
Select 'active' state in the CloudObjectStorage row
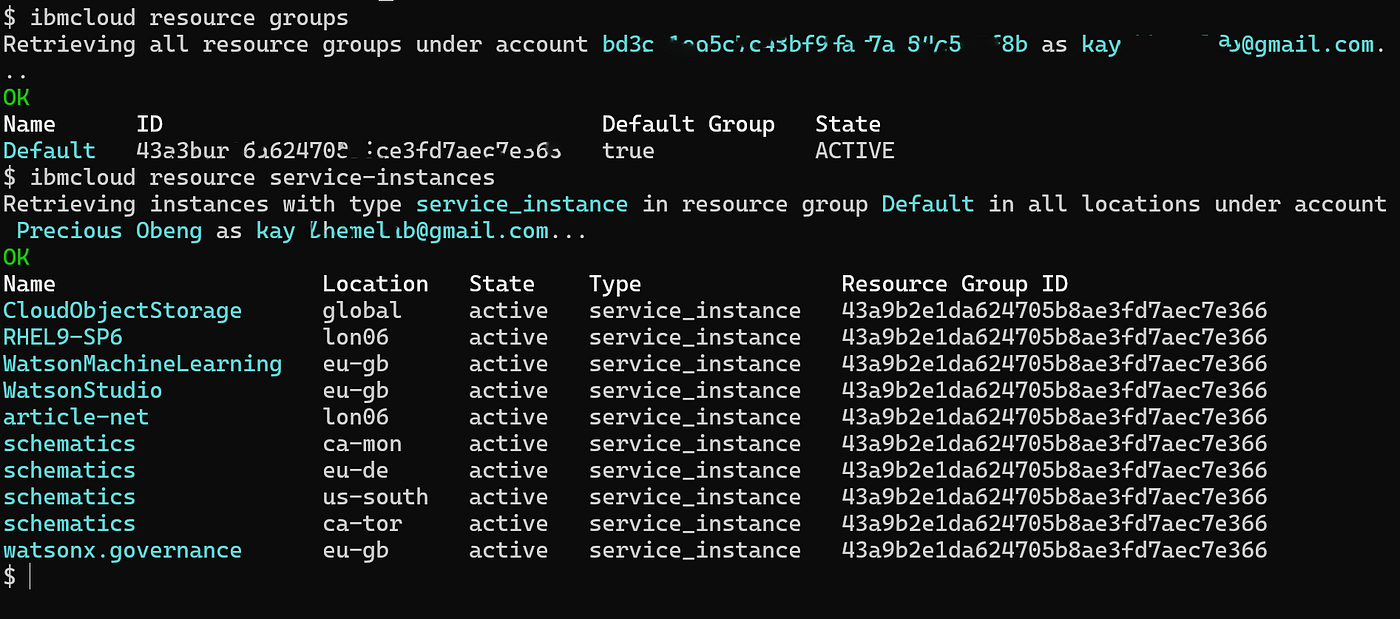[x=508, y=311]
